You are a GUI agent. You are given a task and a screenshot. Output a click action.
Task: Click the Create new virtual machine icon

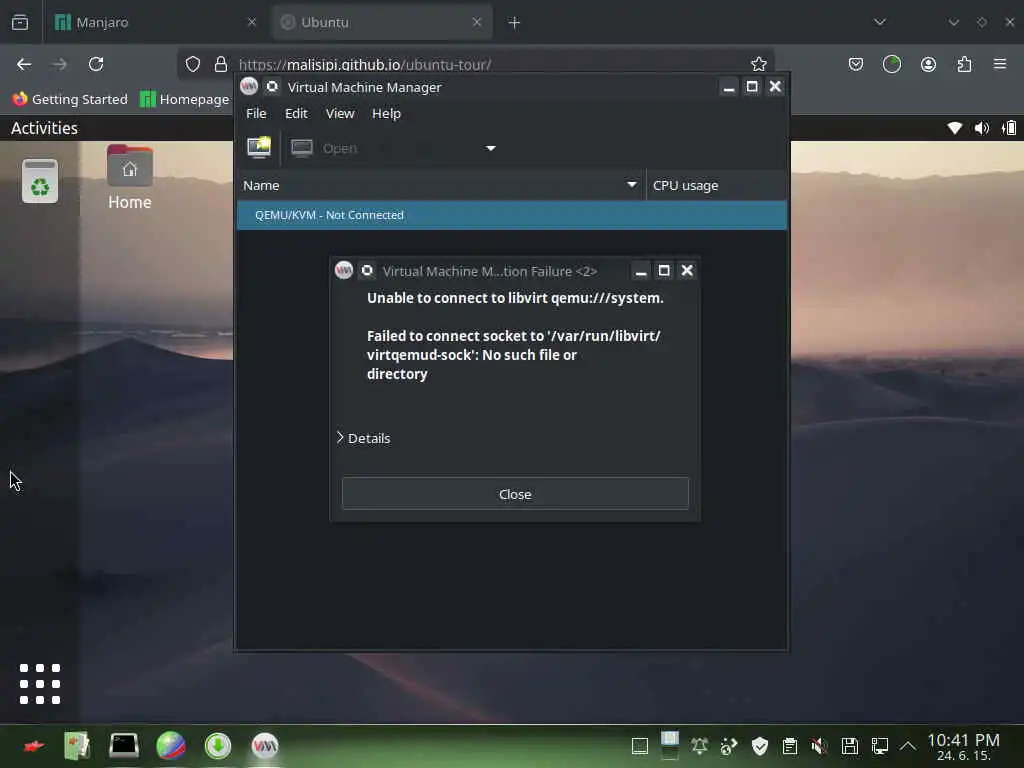[x=259, y=148]
